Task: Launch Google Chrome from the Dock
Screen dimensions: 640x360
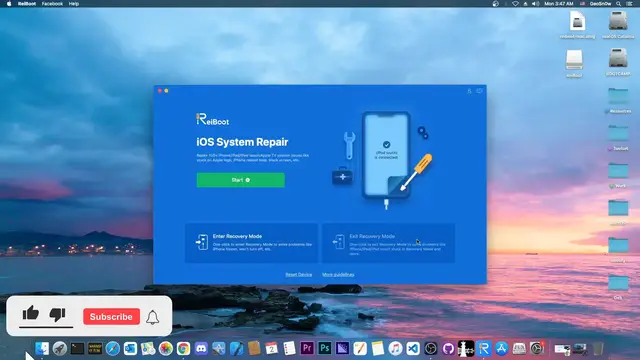Action: tap(184, 349)
